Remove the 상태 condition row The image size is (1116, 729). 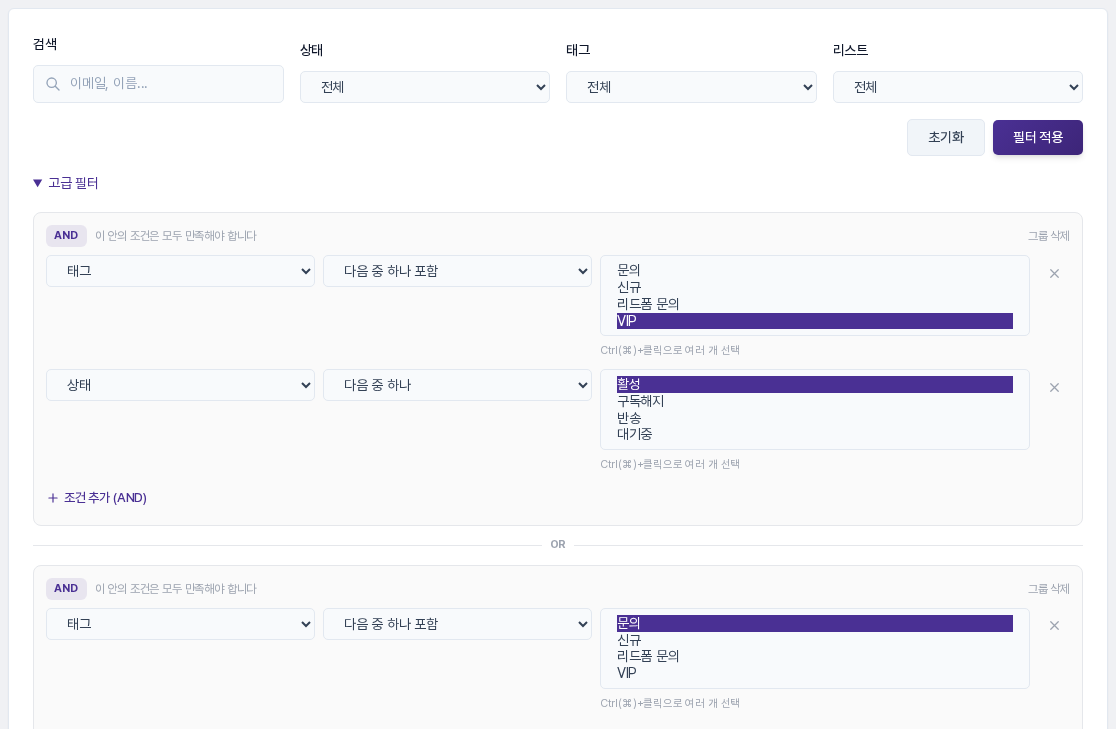[x=1054, y=387]
